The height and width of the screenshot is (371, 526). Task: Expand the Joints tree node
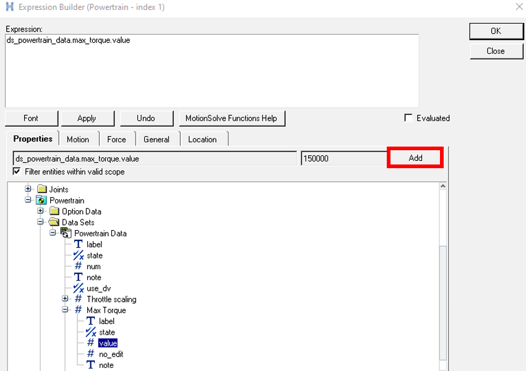(x=28, y=189)
